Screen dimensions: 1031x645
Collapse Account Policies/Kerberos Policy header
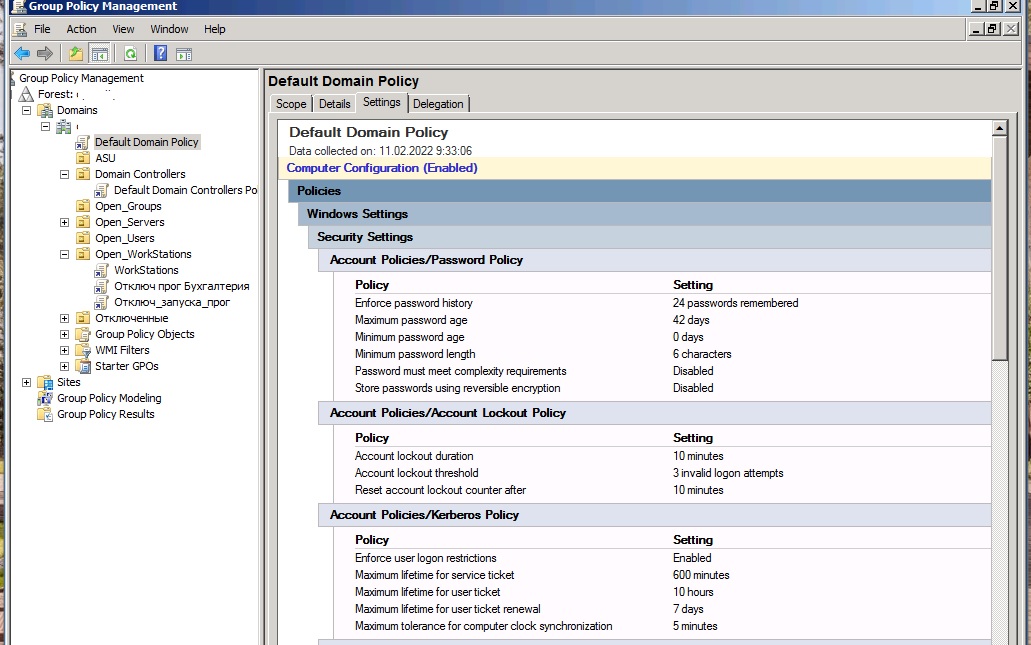(x=655, y=515)
